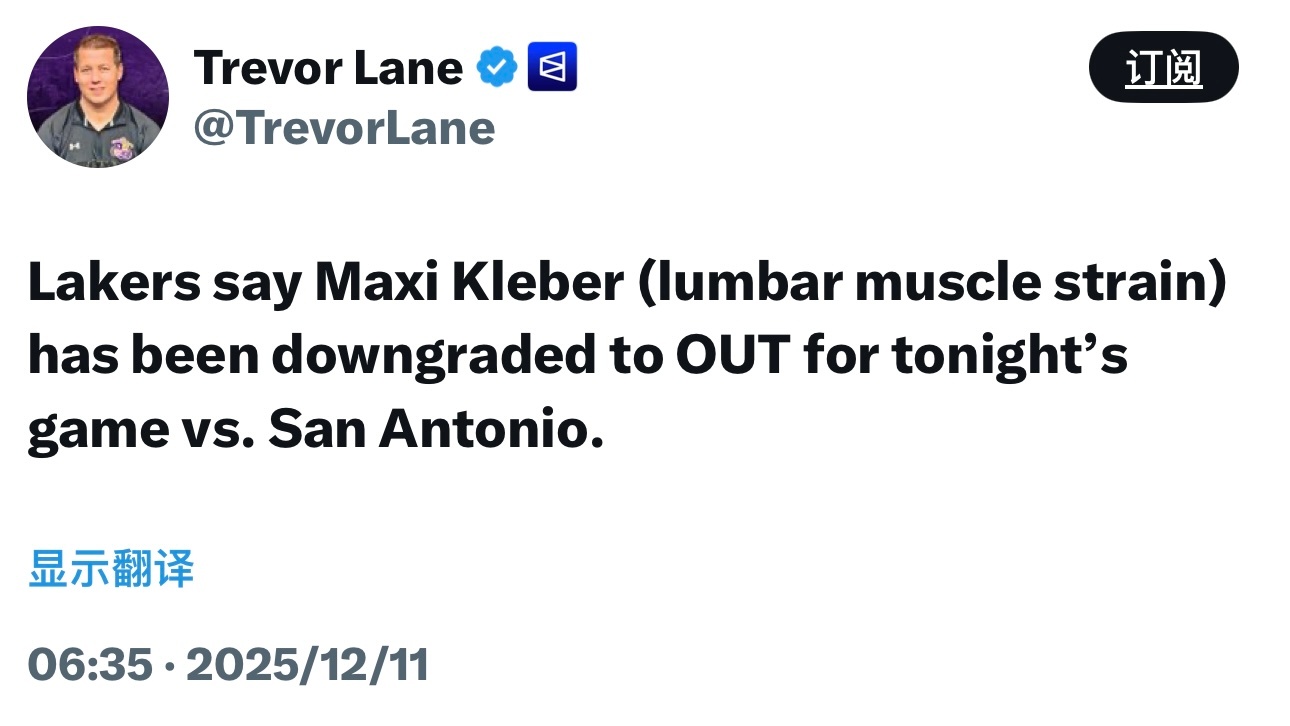Screen dimensions: 1290x726
Task: Click the word "tonight's" in the tweet
Action: [x=1010, y=358]
